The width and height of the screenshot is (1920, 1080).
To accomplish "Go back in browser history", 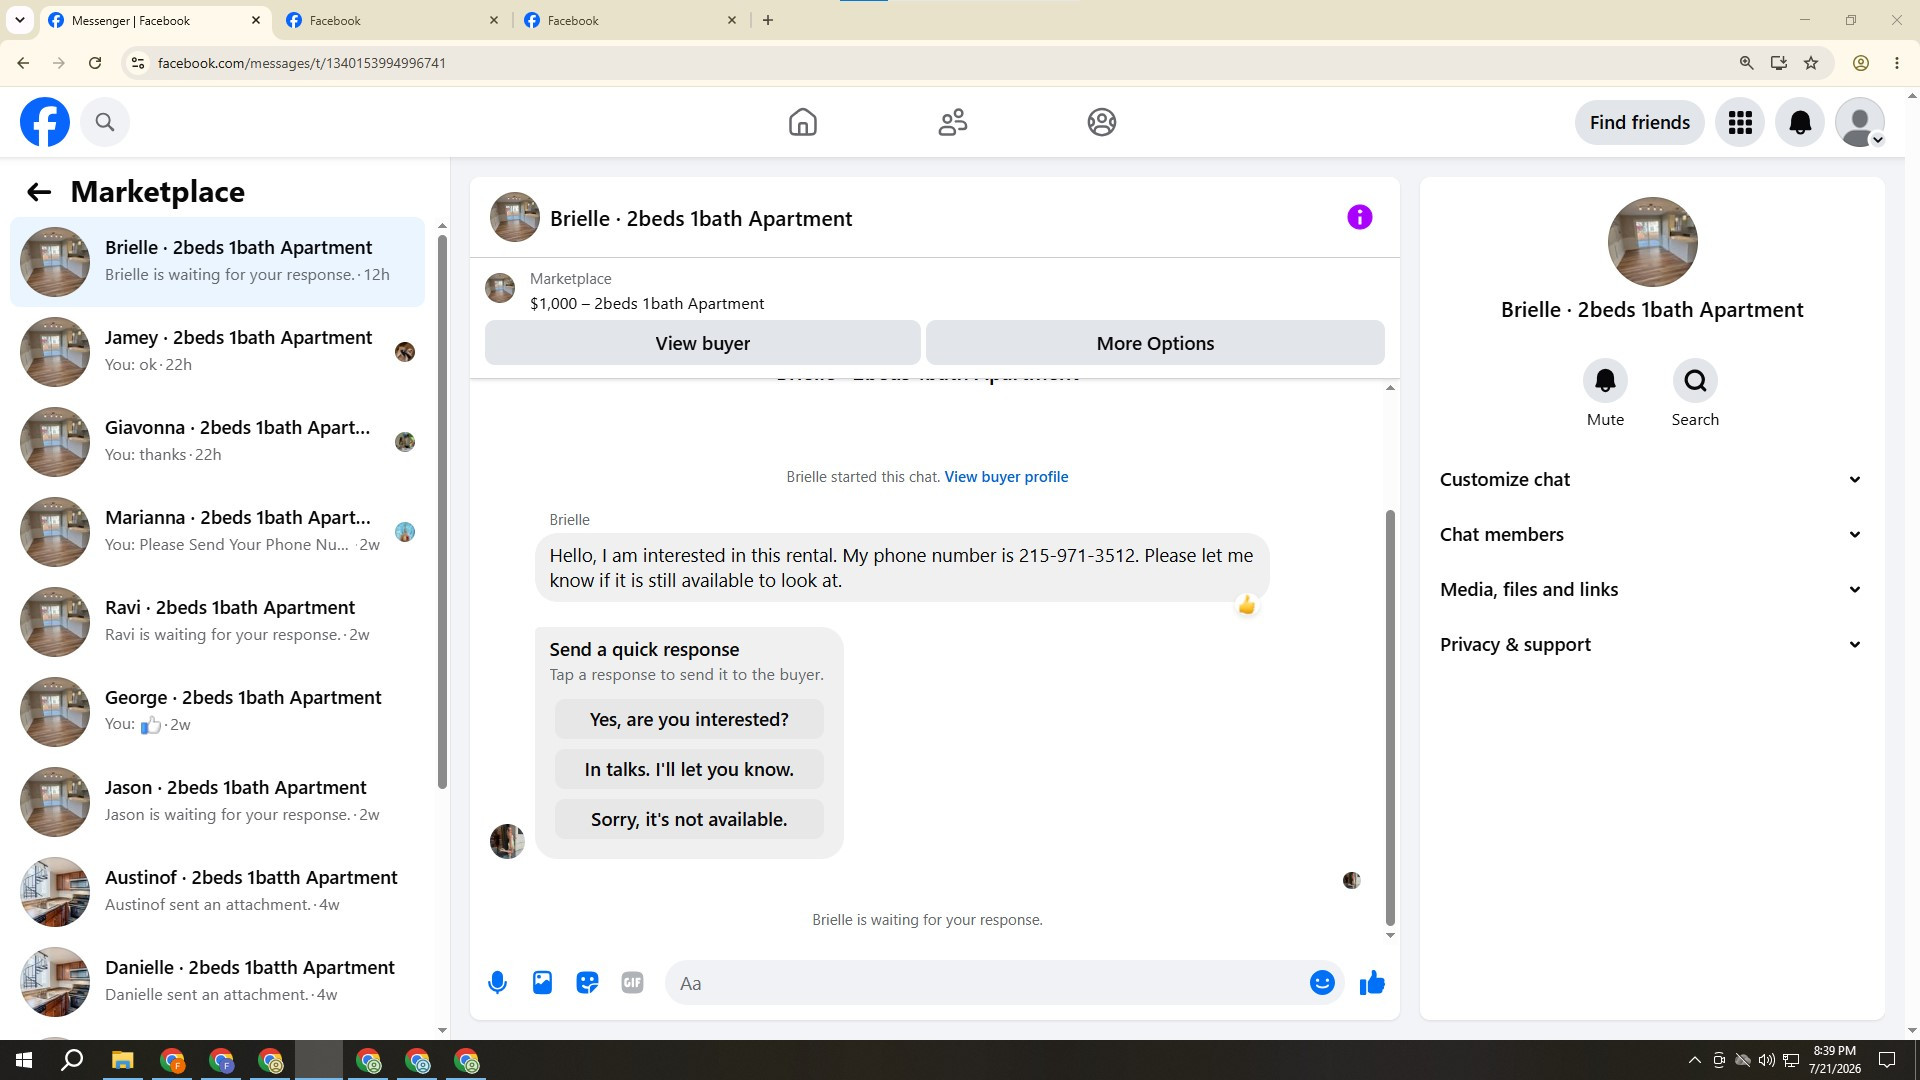I will click(23, 63).
